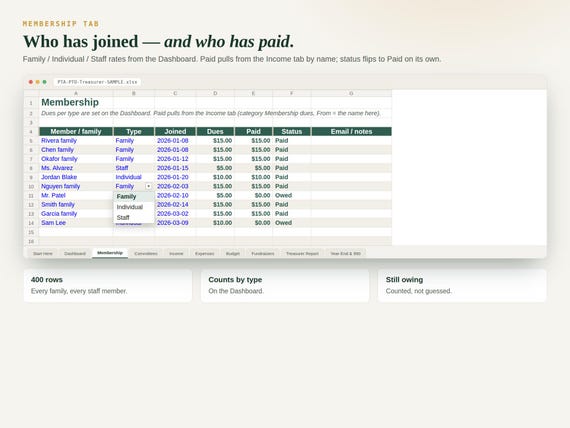The width and height of the screenshot is (570, 428).
Task: Switch to the Treasurer Report tab
Action: (302, 253)
